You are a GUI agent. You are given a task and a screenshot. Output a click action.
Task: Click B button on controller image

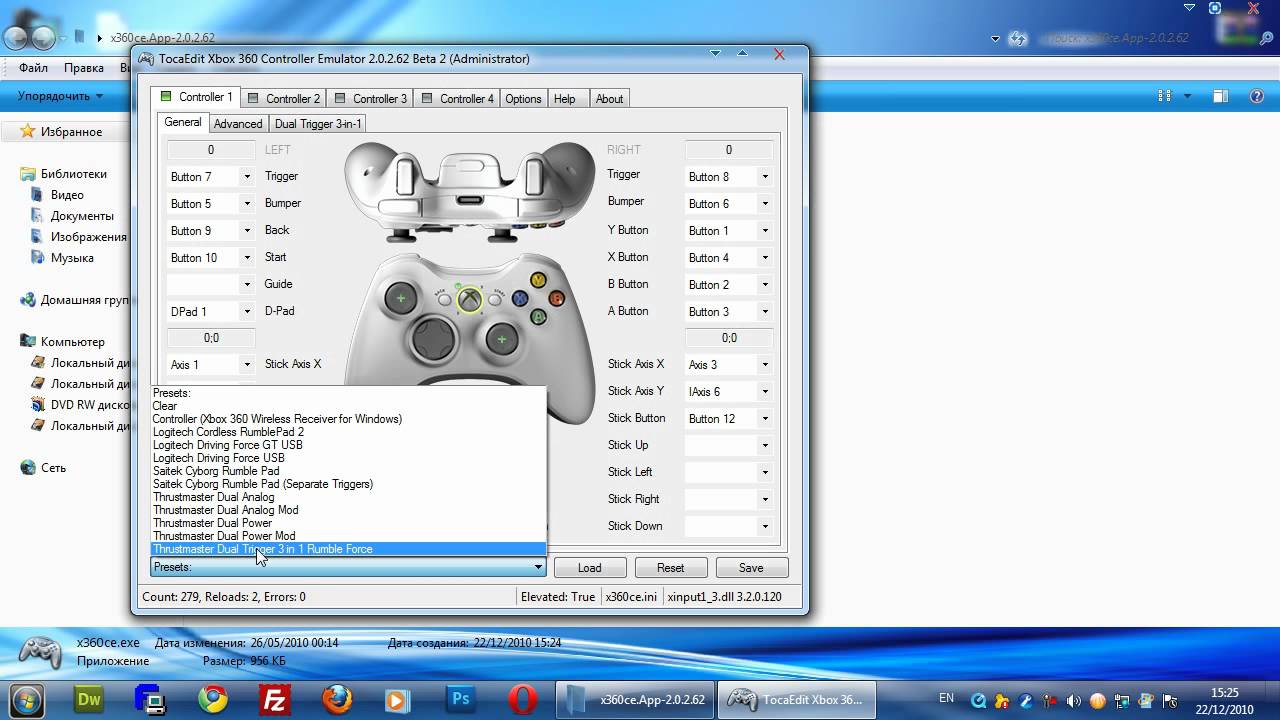click(557, 298)
